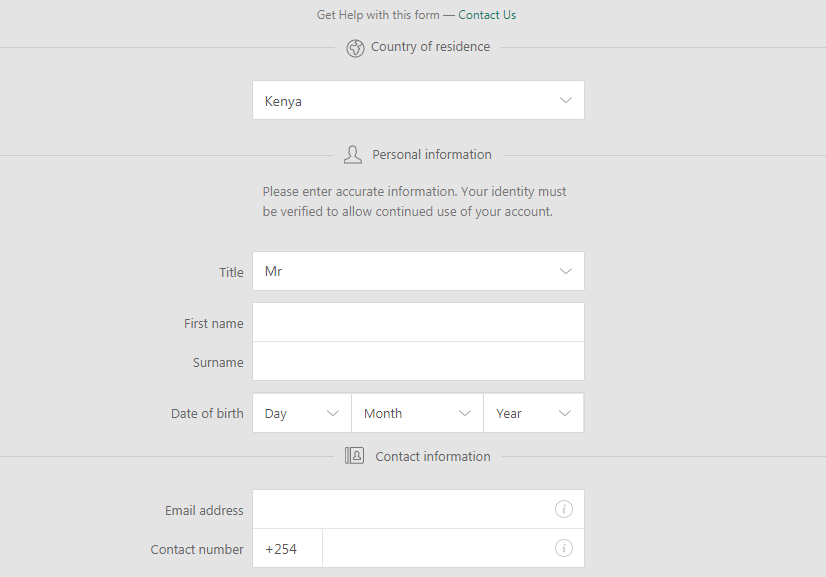Click the Email address label

click(204, 510)
